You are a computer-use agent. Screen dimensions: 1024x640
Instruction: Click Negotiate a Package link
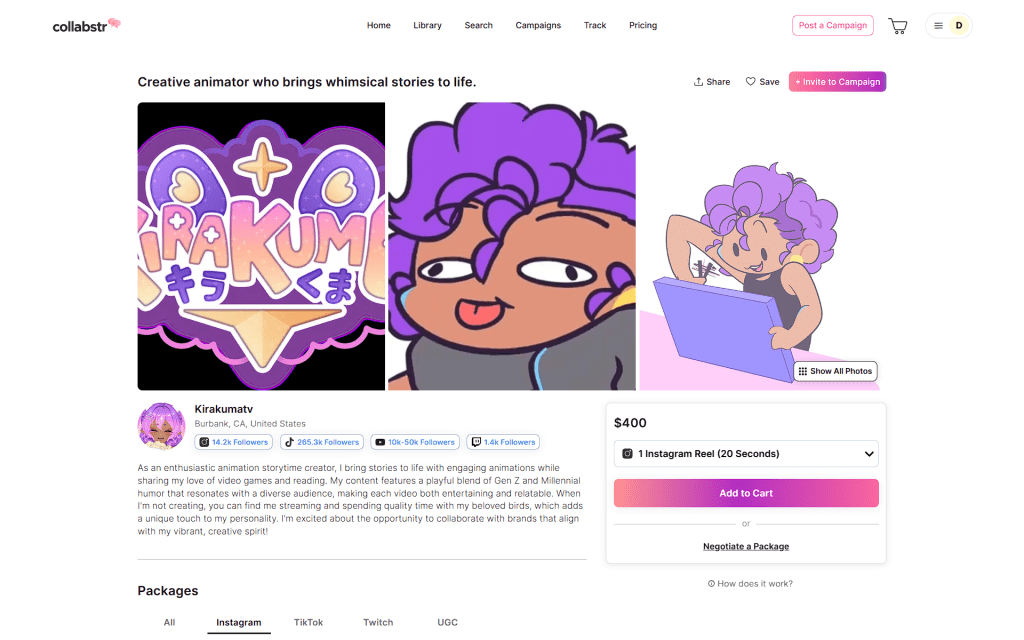point(746,547)
